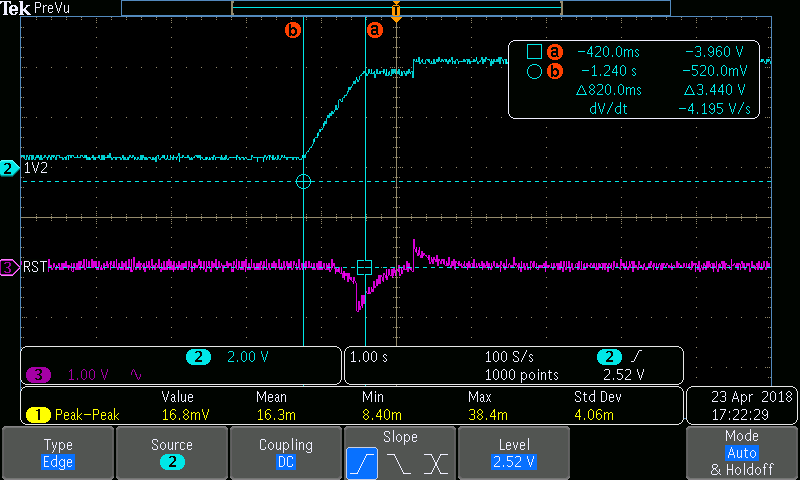Viewport: 800px width, 480px height.
Task: Click the 38.4m maximum measurement value
Action: coord(488,415)
